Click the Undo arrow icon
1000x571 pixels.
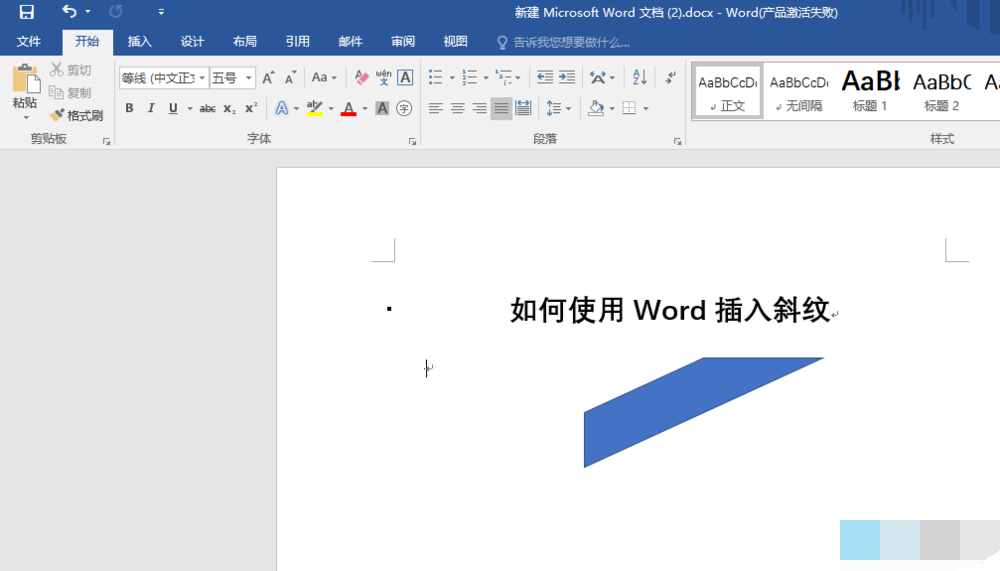coord(69,12)
